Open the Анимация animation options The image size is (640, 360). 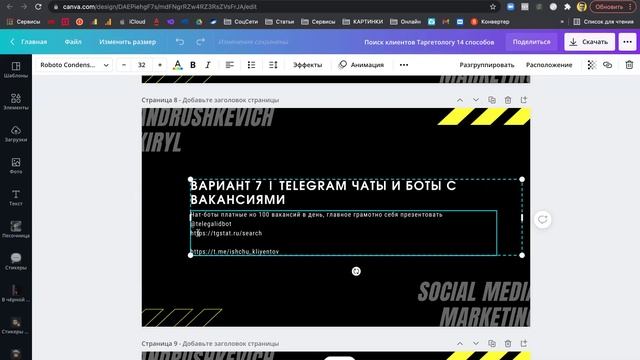pyautogui.click(x=361, y=65)
